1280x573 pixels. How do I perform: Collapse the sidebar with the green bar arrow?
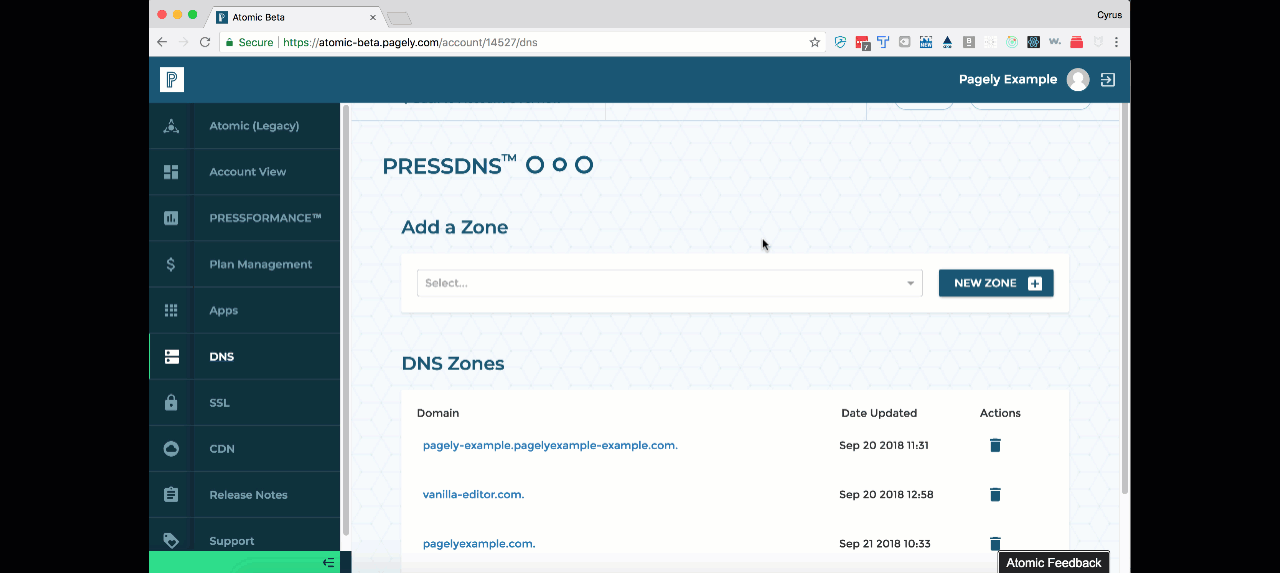pyautogui.click(x=328, y=563)
